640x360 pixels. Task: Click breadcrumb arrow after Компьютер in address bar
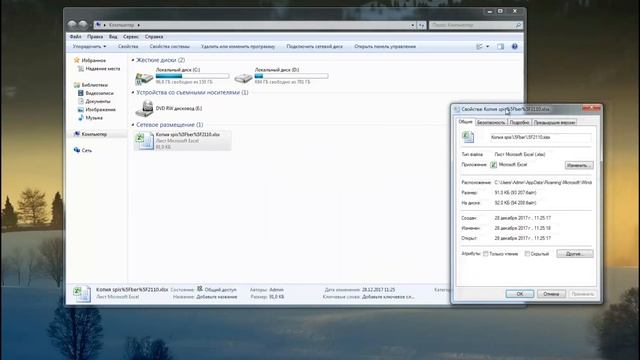pyautogui.click(x=139, y=25)
